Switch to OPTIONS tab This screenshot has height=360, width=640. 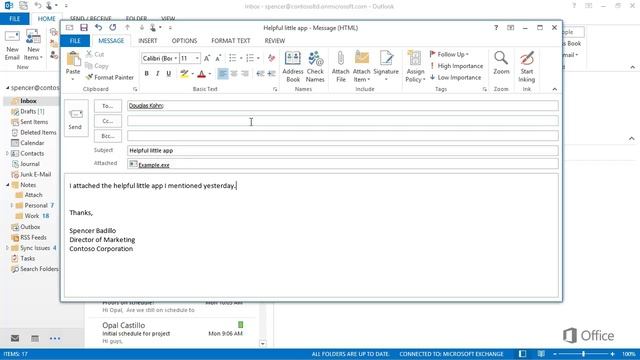click(184, 41)
